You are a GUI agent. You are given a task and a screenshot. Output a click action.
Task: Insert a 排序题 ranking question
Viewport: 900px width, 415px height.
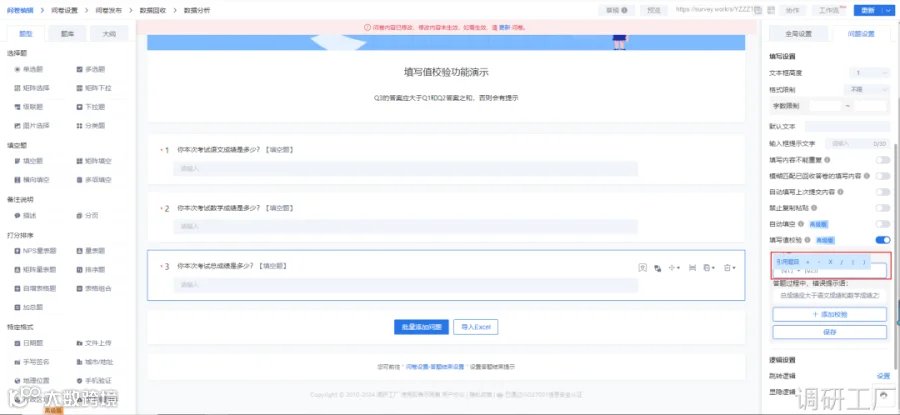[x=91, y=269]
